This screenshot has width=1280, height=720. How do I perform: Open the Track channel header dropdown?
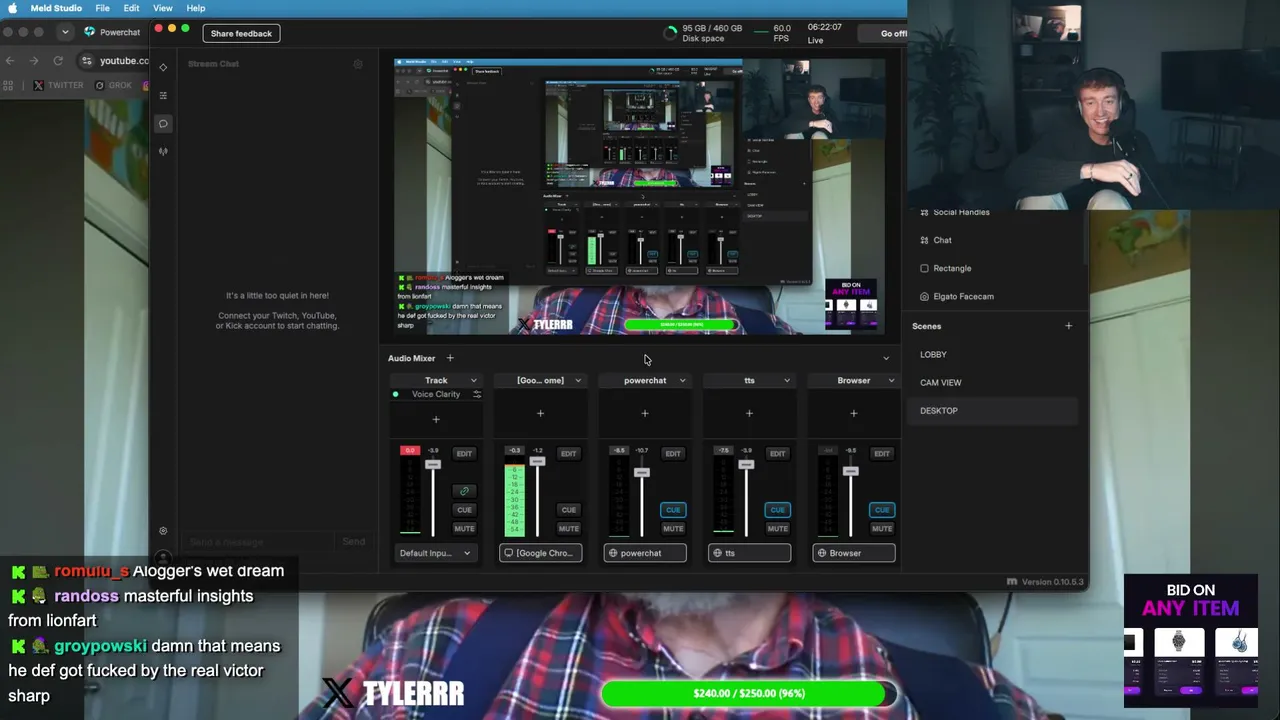tap(474, 381)
